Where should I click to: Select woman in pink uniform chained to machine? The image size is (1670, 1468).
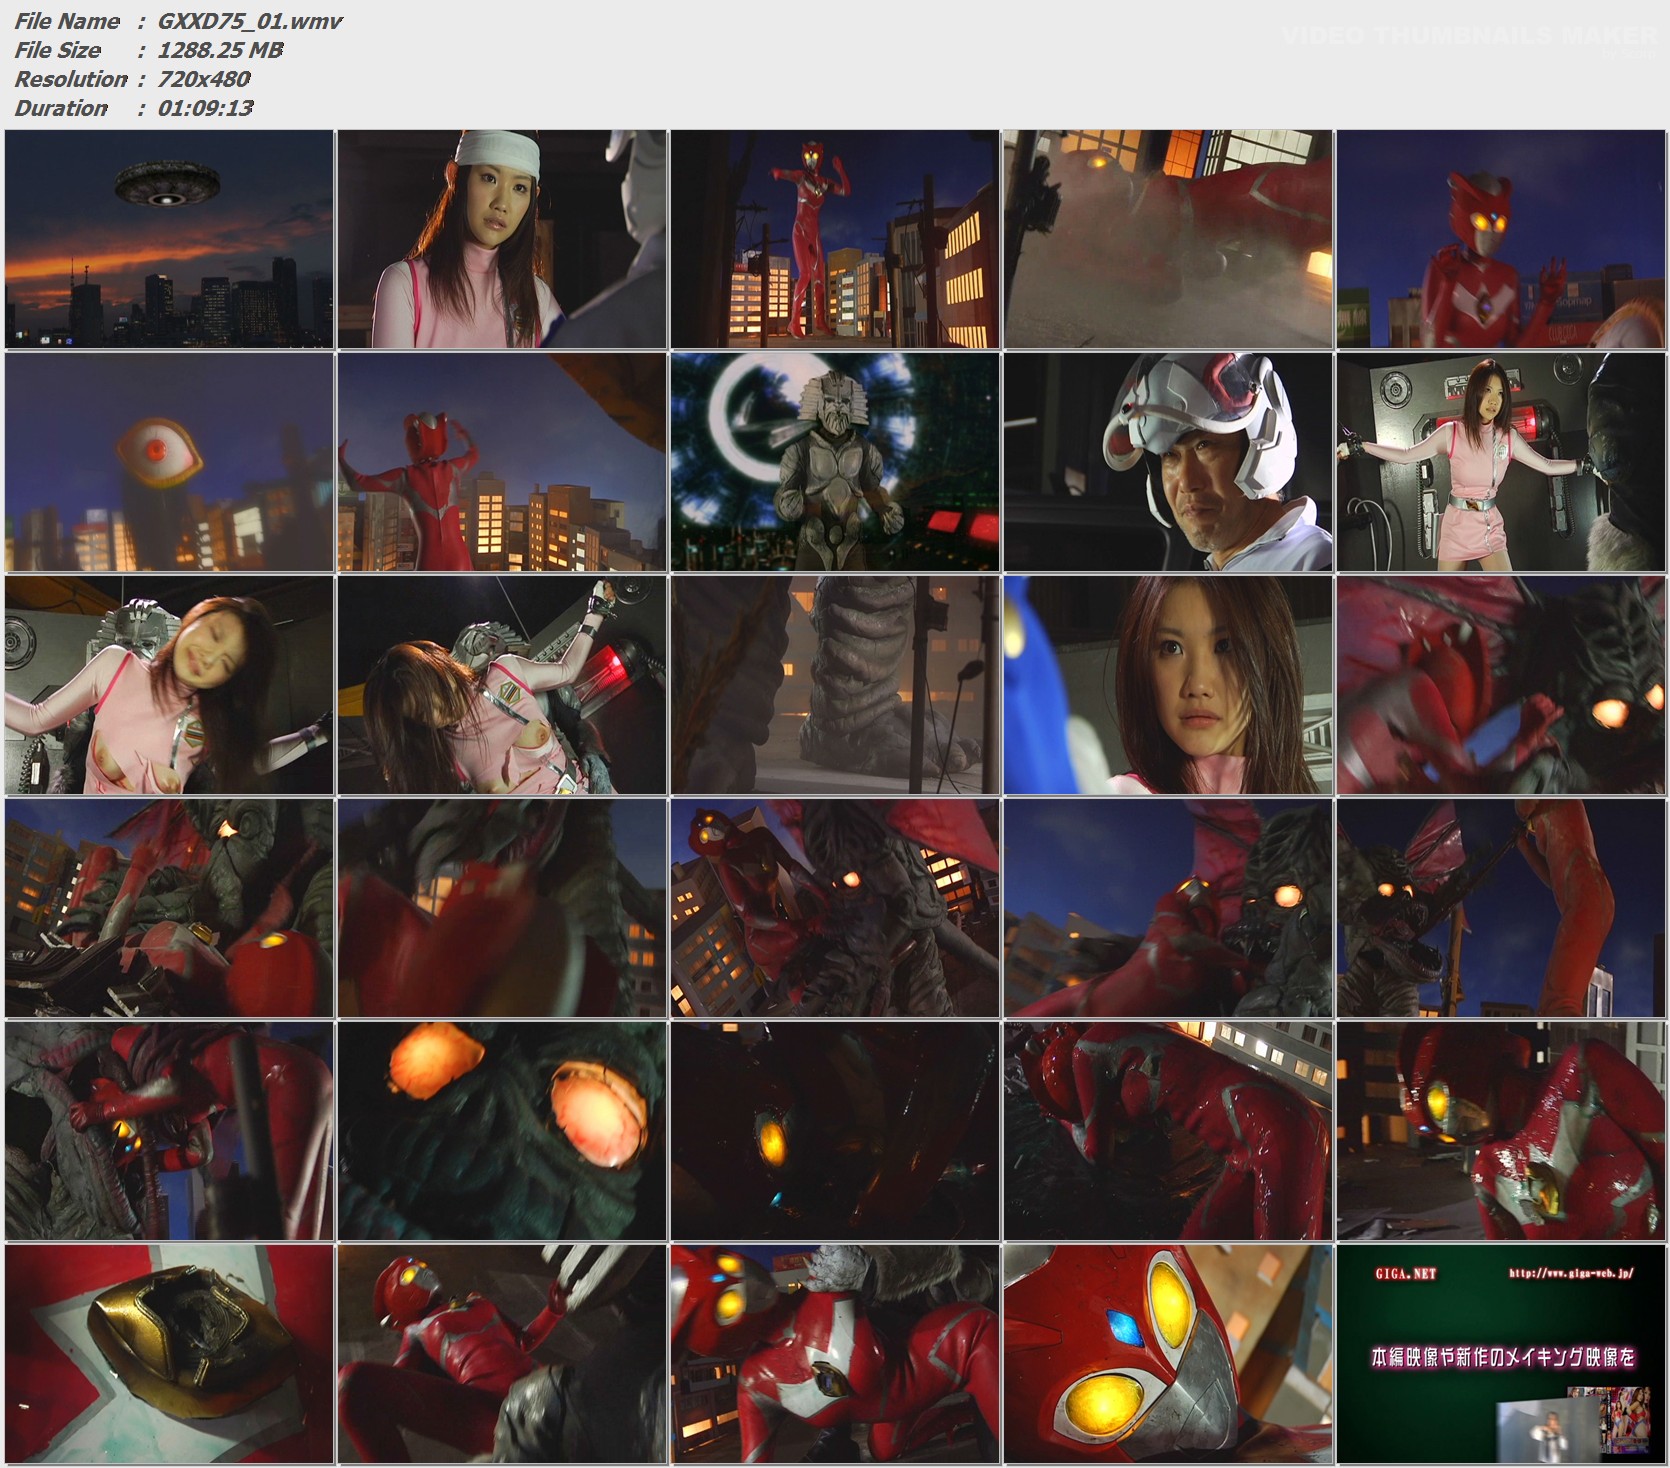pyautogui.click(x=1501, y=462)
